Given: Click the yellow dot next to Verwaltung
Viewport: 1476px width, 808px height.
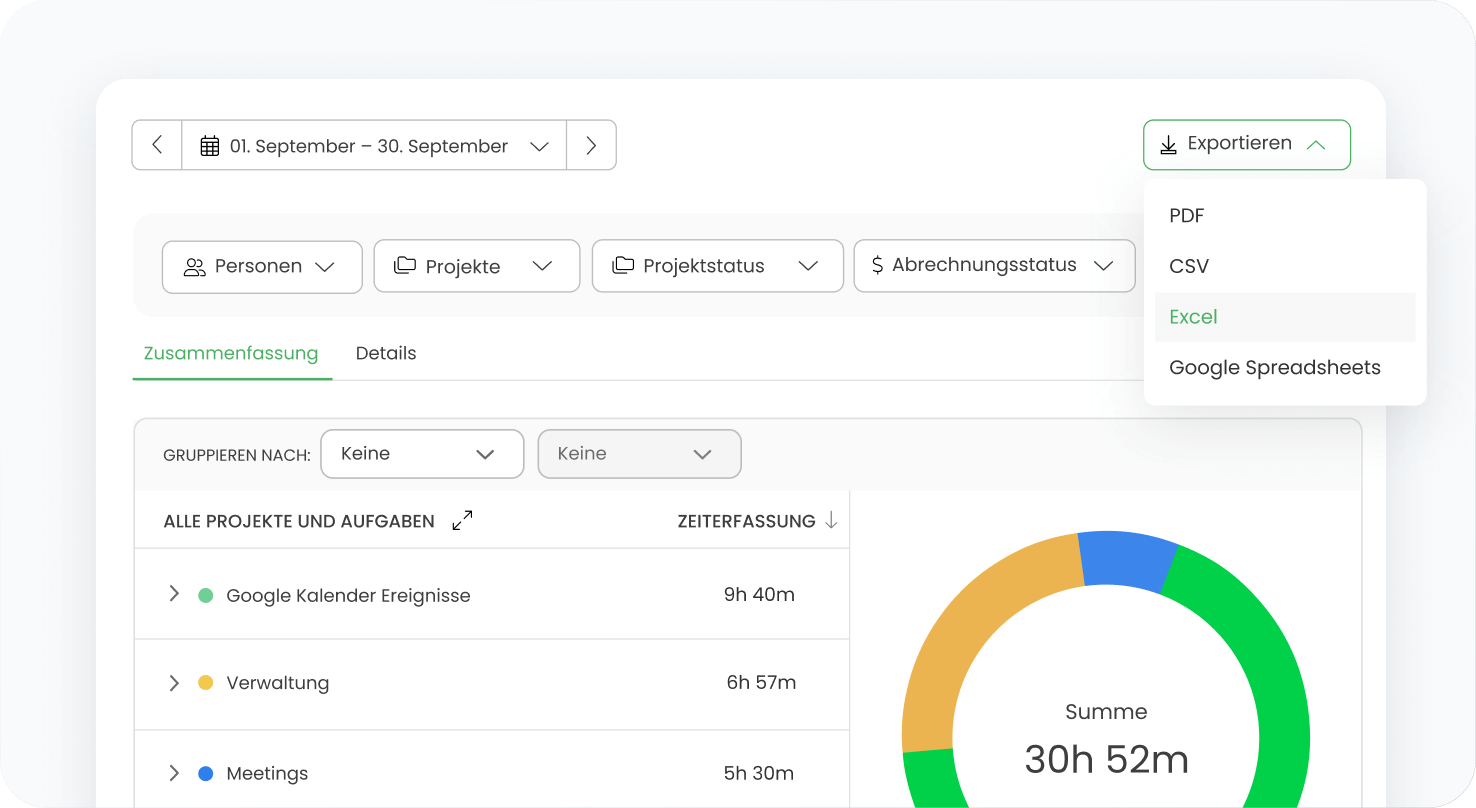Looking at the screenshot, I should 206,683.
